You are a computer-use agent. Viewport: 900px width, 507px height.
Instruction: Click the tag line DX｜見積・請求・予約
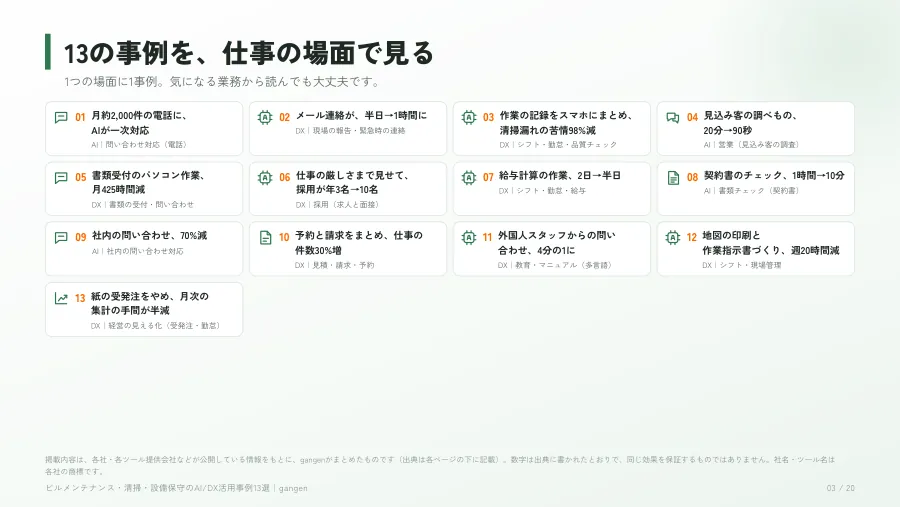coord(335,265)
